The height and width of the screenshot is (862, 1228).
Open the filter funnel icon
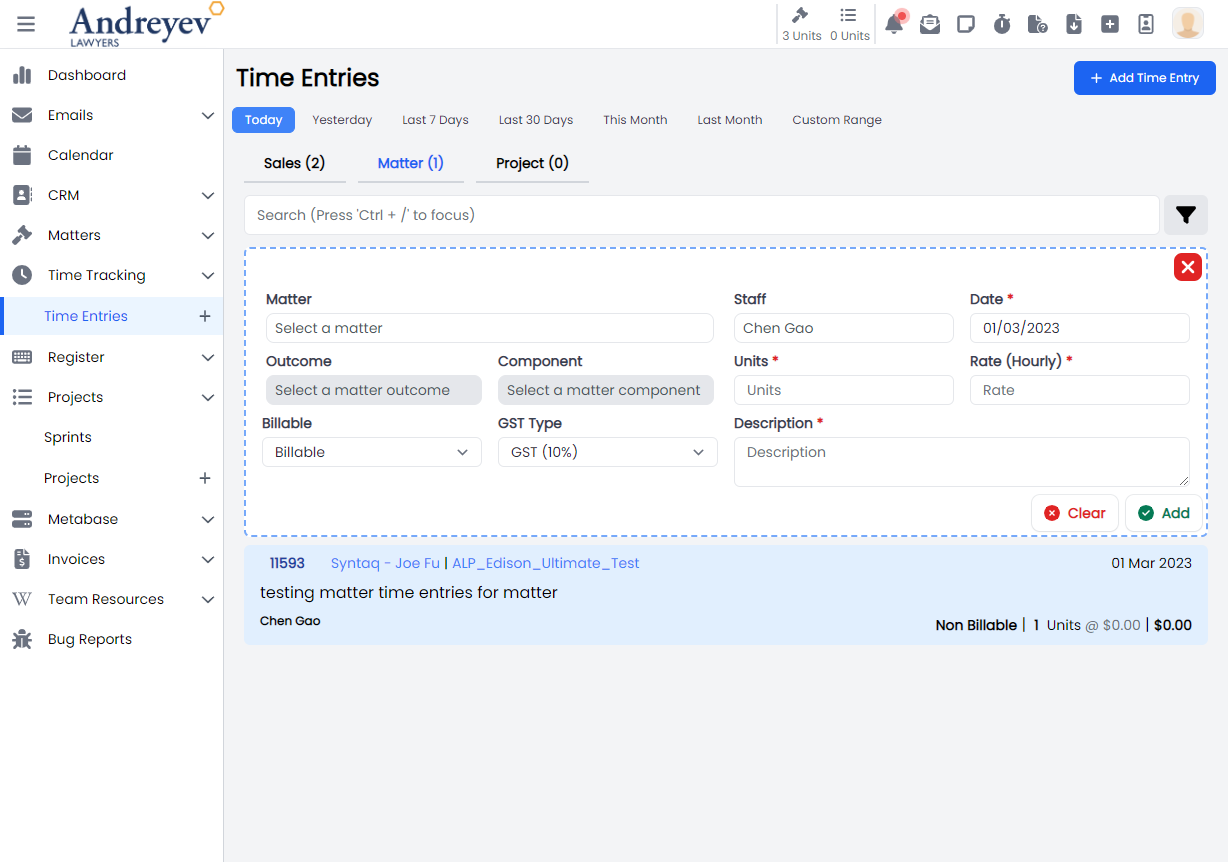[1186, 215]
